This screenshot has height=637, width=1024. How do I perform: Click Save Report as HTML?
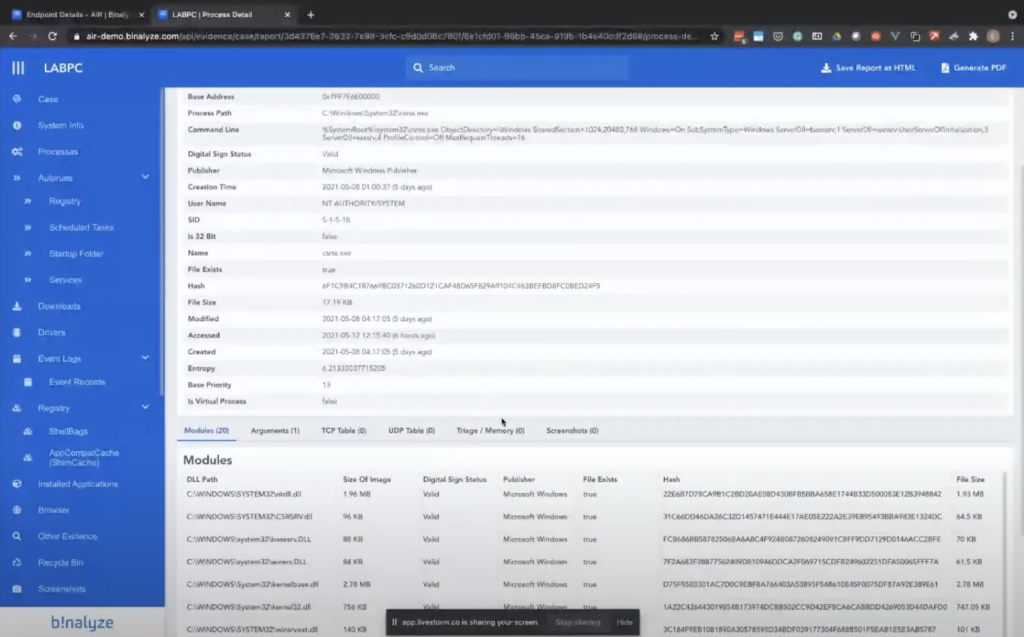coord(868,67)
